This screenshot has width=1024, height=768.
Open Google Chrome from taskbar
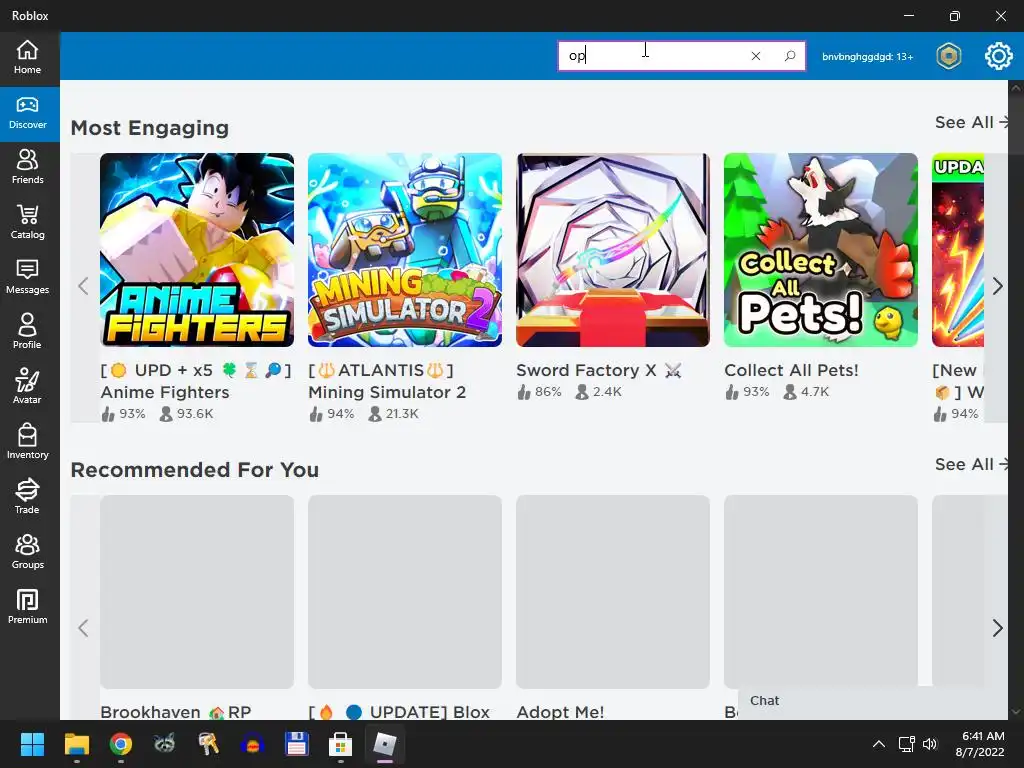121,744
